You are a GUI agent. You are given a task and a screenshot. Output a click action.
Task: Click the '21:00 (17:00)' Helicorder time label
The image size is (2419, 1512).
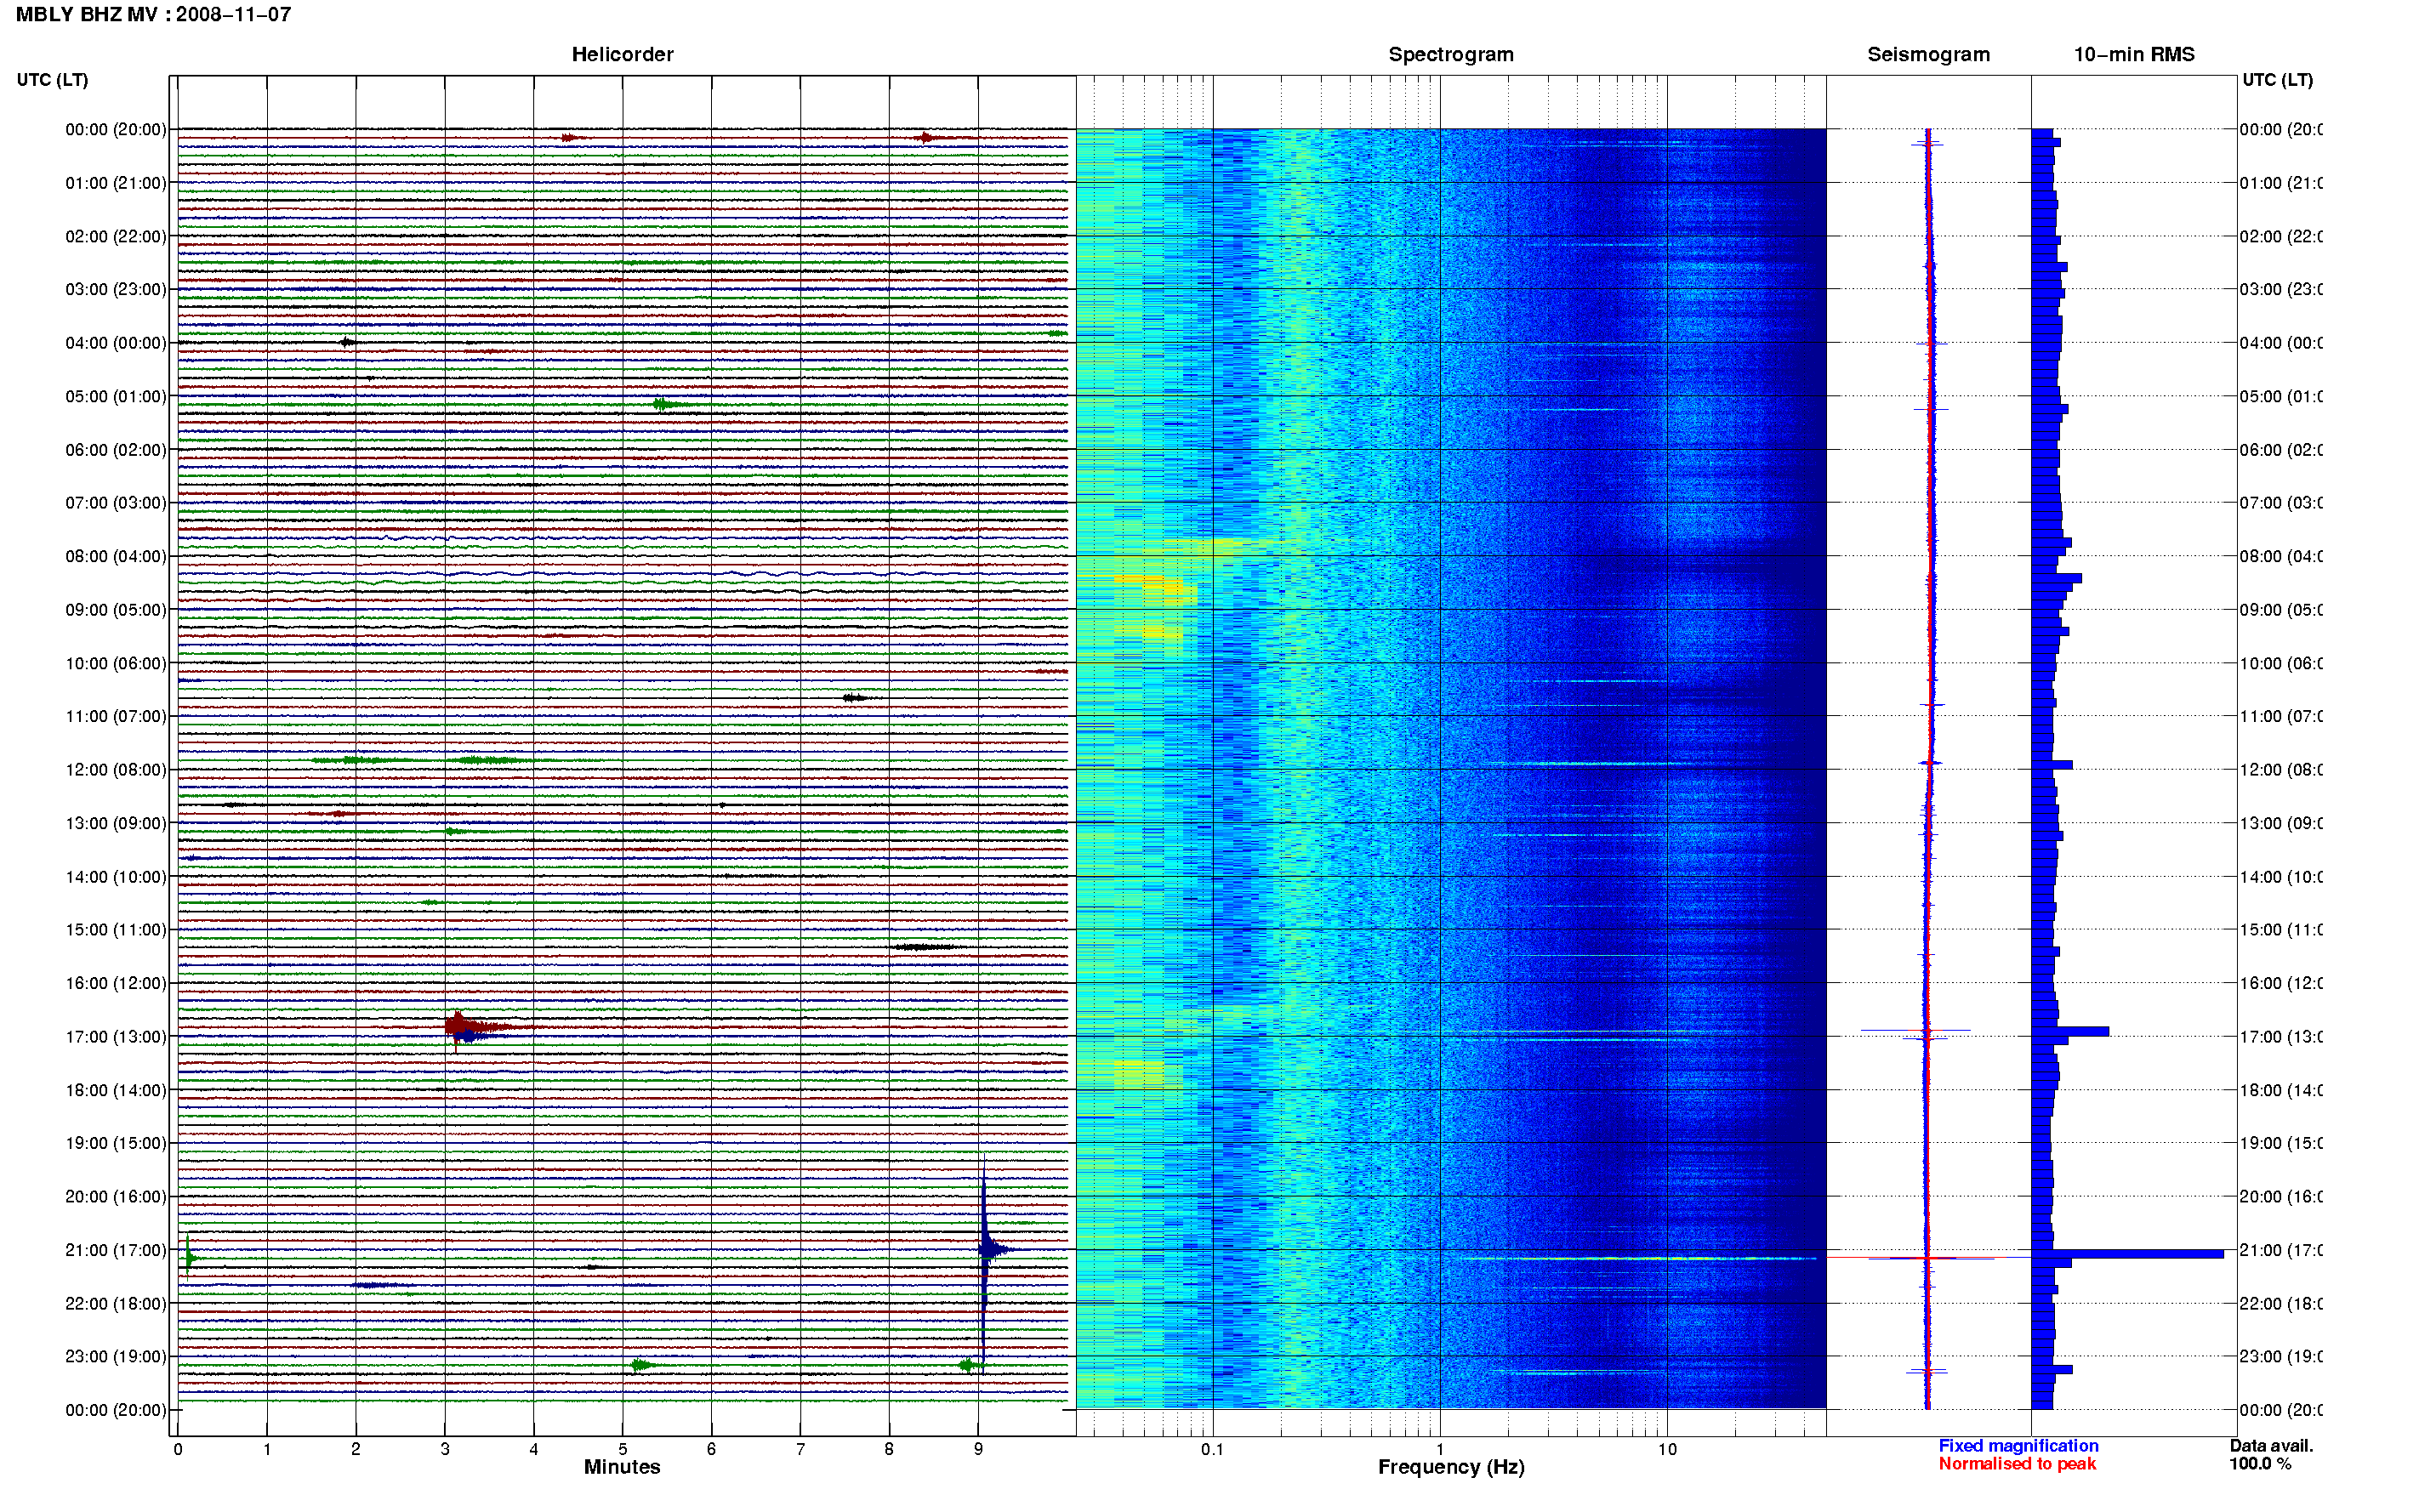pyautogui.click(x=116, y=1251)
